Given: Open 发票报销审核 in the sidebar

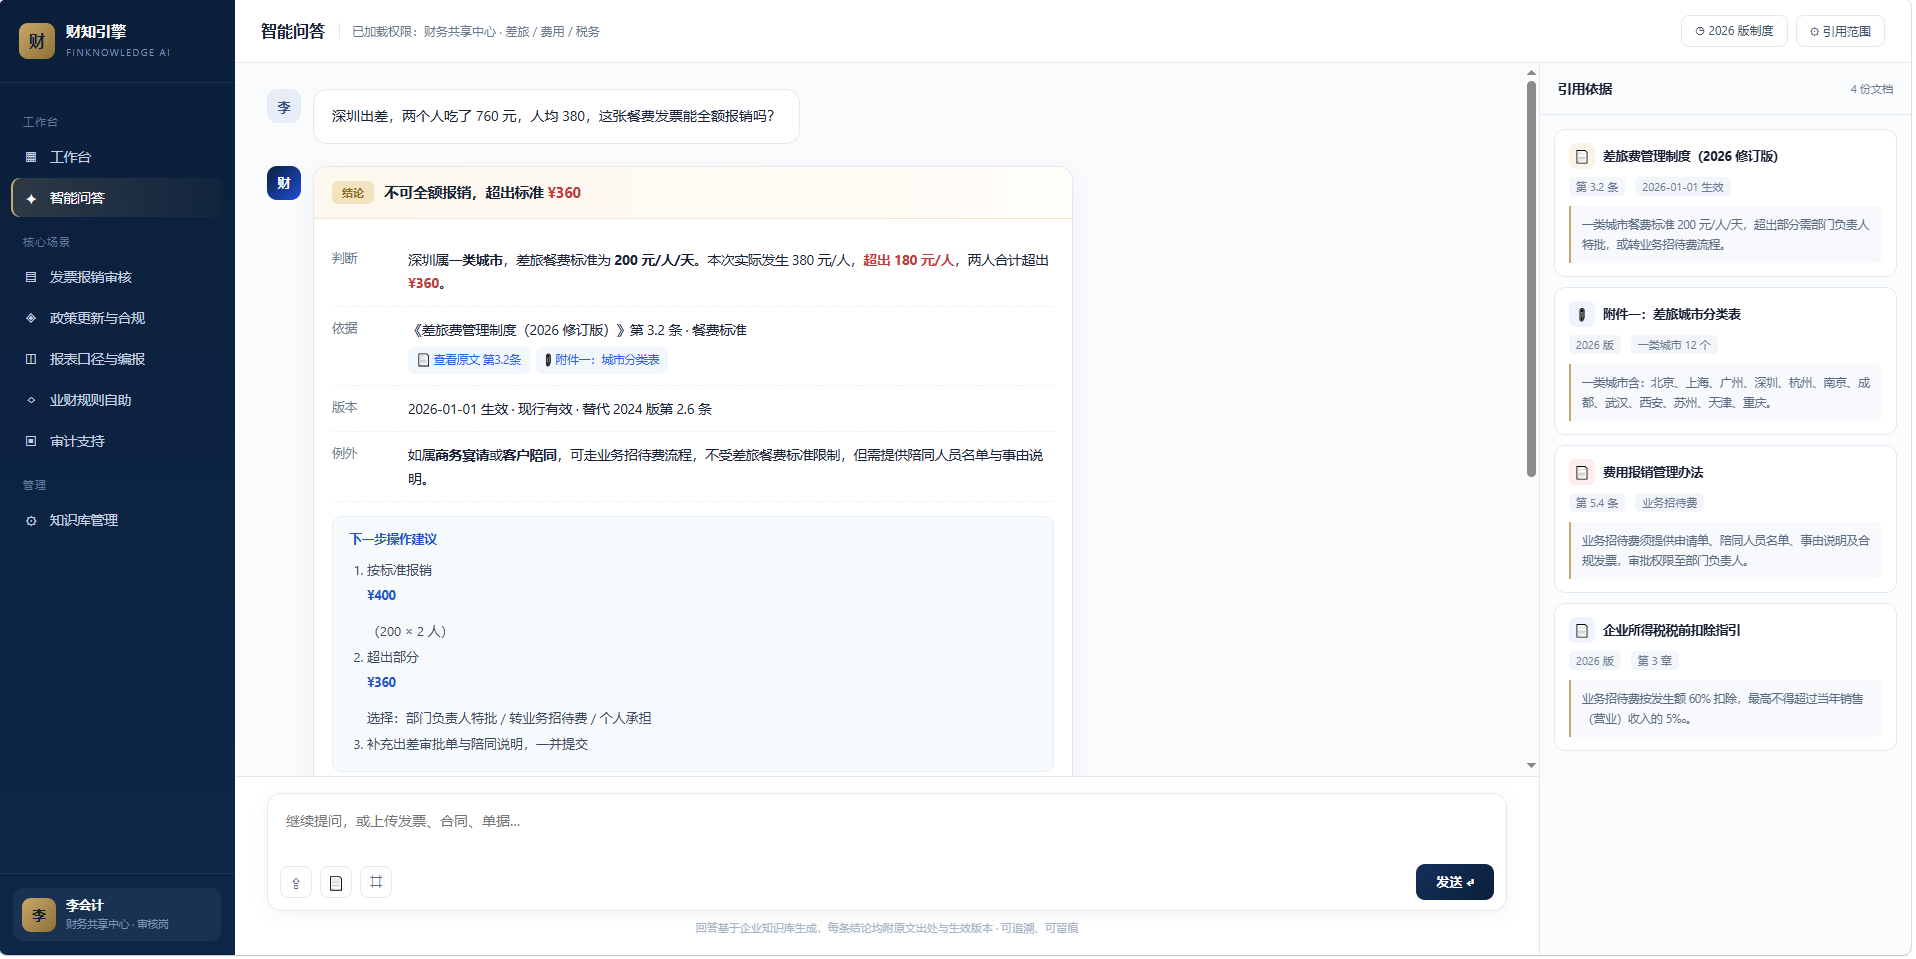Looking at the screenshot, I should tap(117, 277).
